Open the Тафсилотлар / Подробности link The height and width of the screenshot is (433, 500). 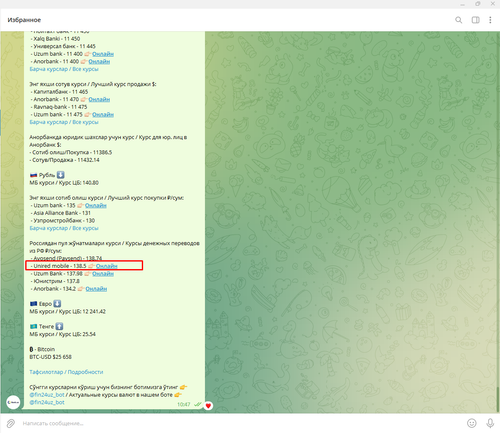[x=66, y=372]
